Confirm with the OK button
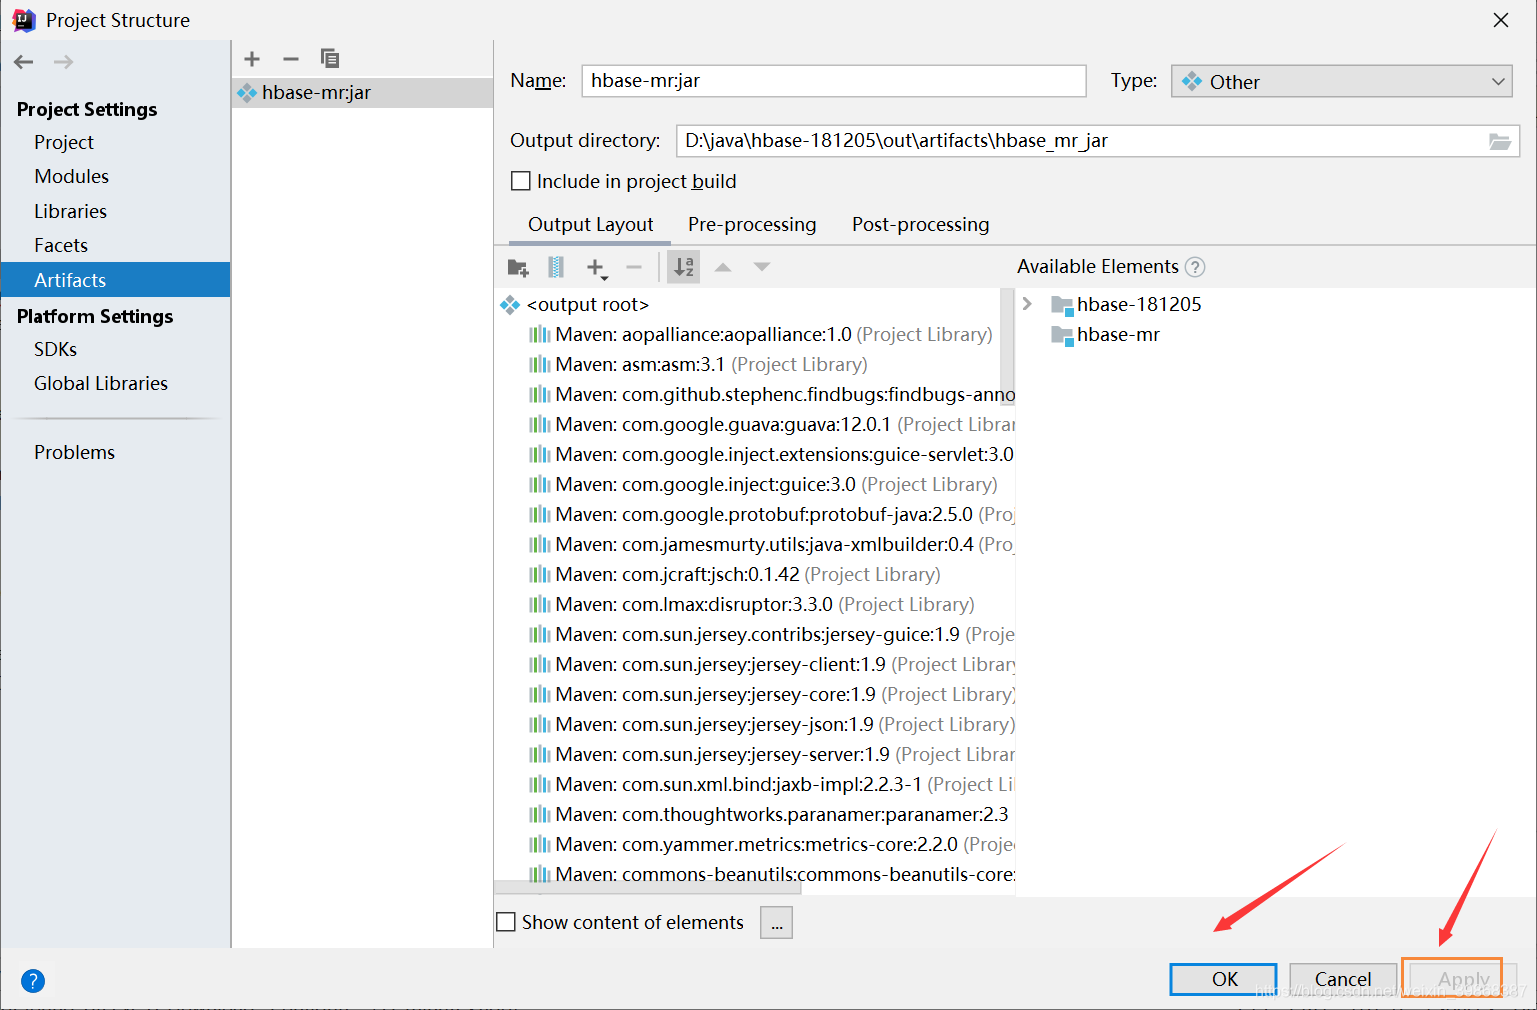 click(x=1224, y=979)
